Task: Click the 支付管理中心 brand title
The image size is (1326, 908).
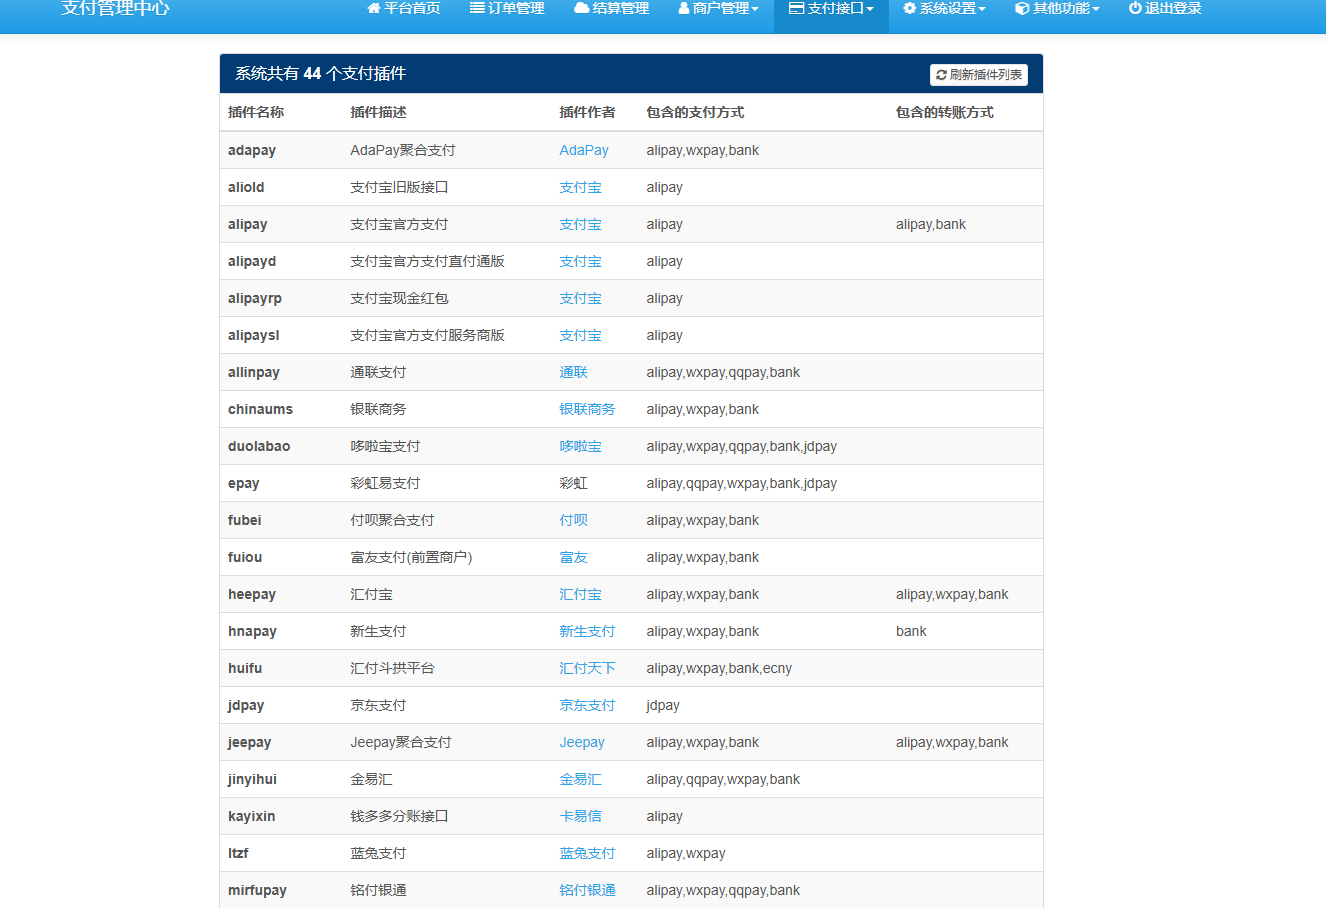Action: pyautogui.click(x=116, y=8)
